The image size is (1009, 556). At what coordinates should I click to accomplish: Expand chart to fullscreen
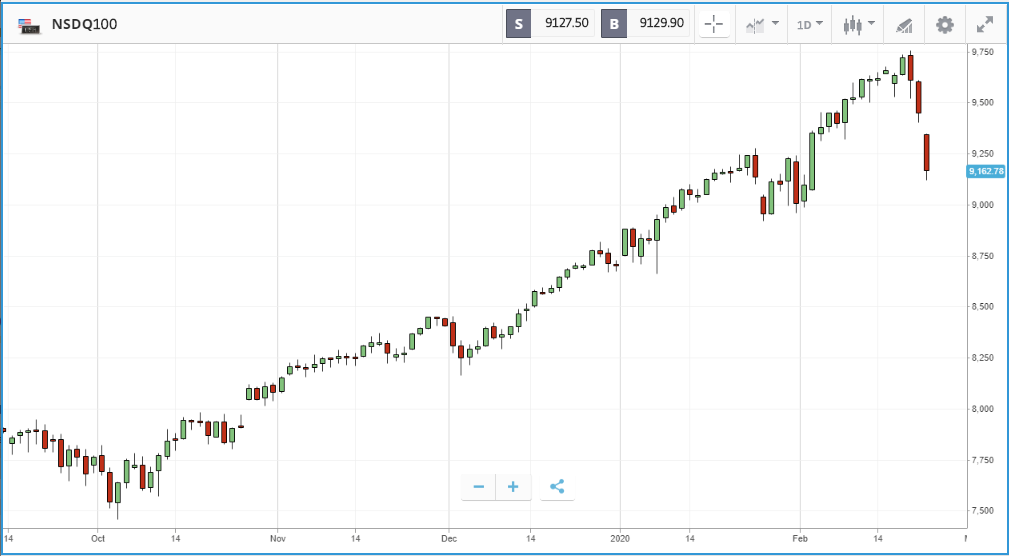(x=985, y=25)
